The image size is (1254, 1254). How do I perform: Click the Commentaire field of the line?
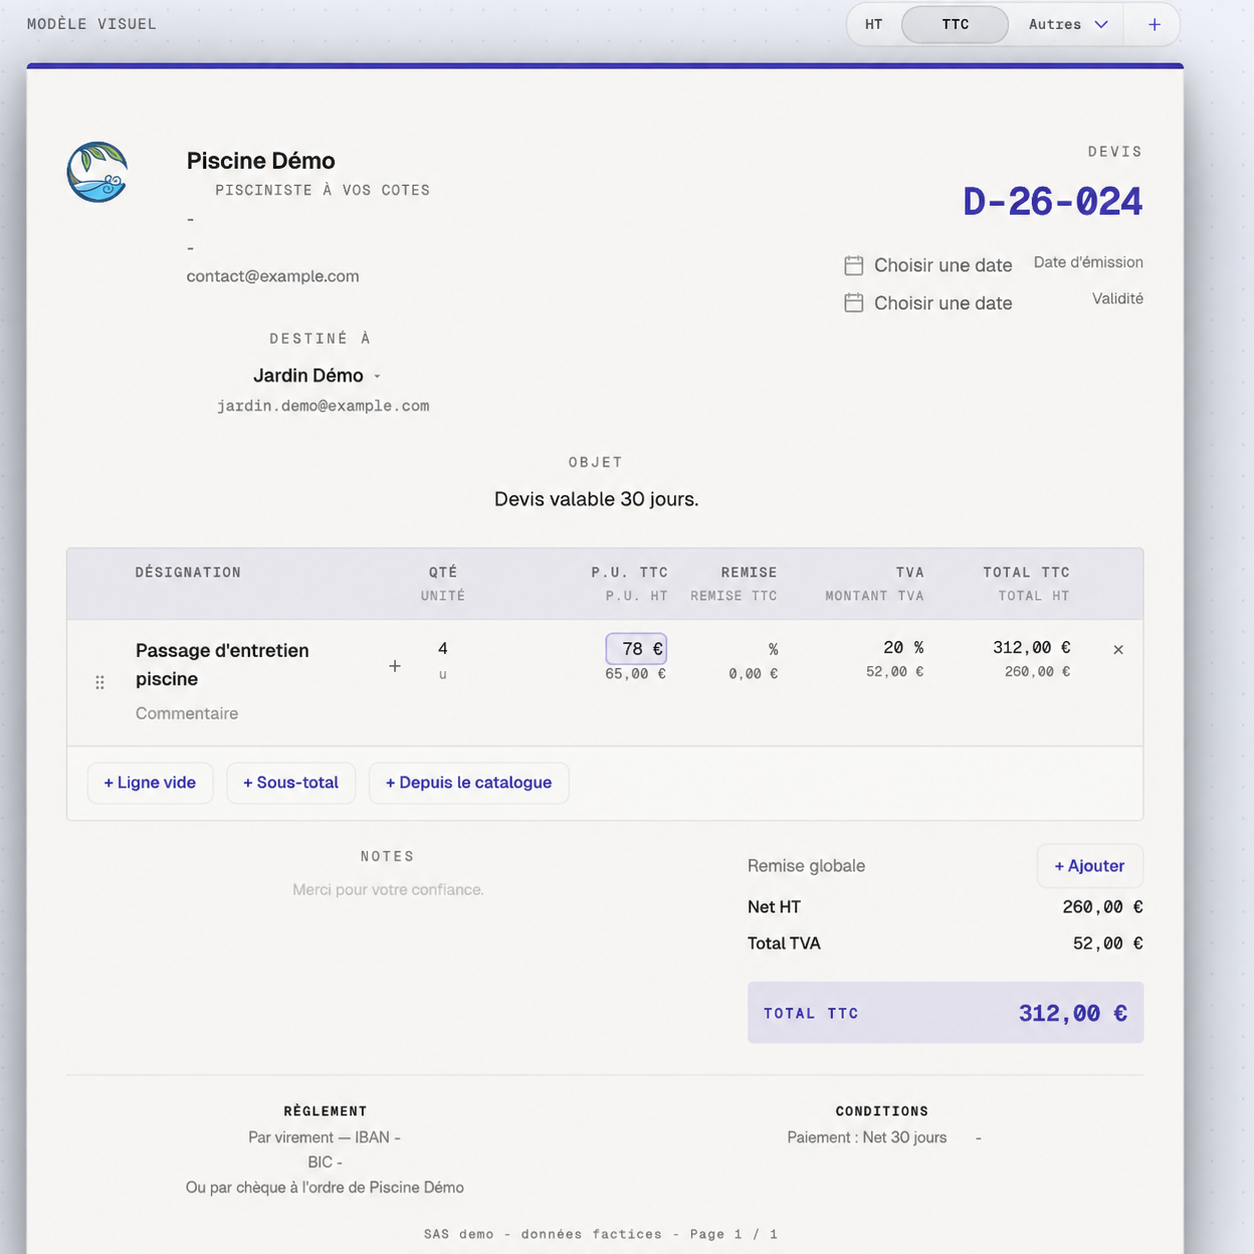tap(187, 713)
